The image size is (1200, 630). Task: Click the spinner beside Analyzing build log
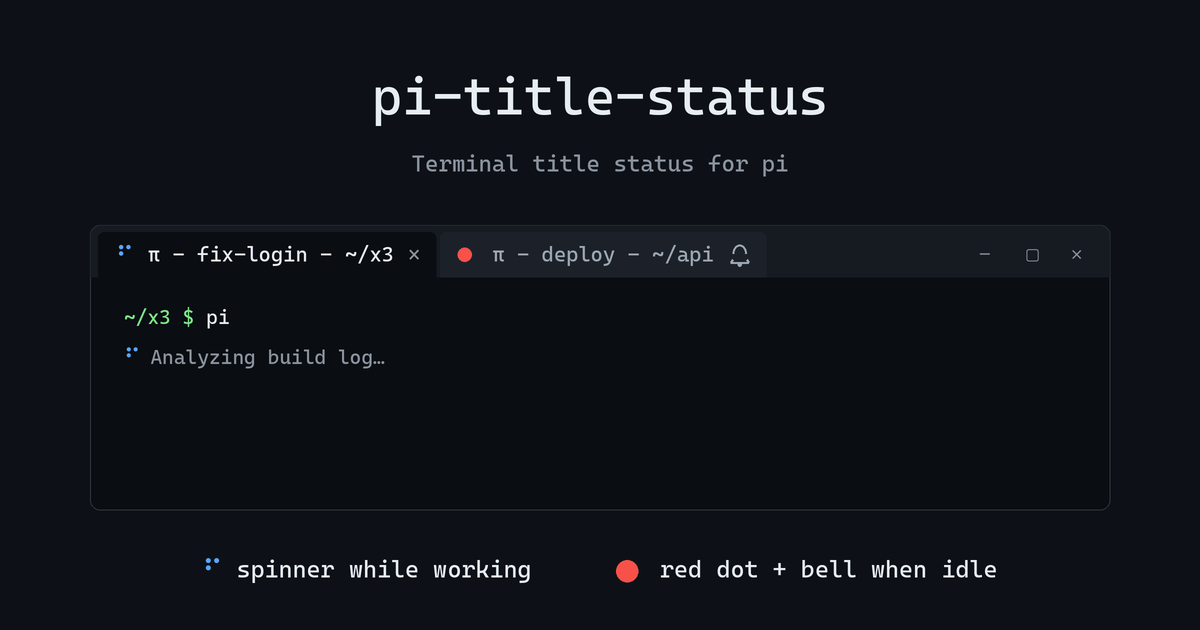(x=131, y=353)
